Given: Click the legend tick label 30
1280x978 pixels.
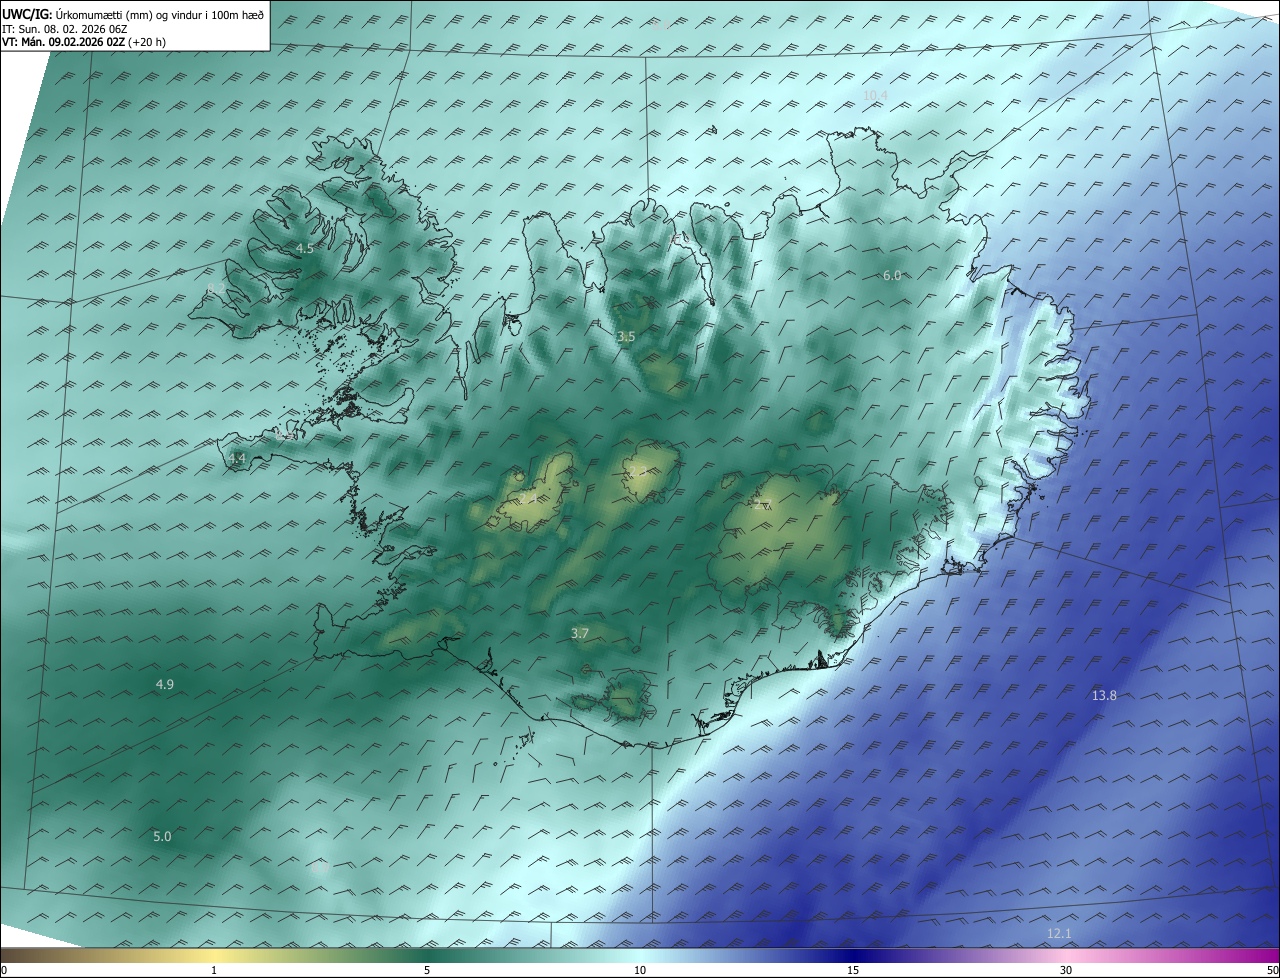Looking at the screenshot, I should pyautogui.click(x=1066, y=970).
